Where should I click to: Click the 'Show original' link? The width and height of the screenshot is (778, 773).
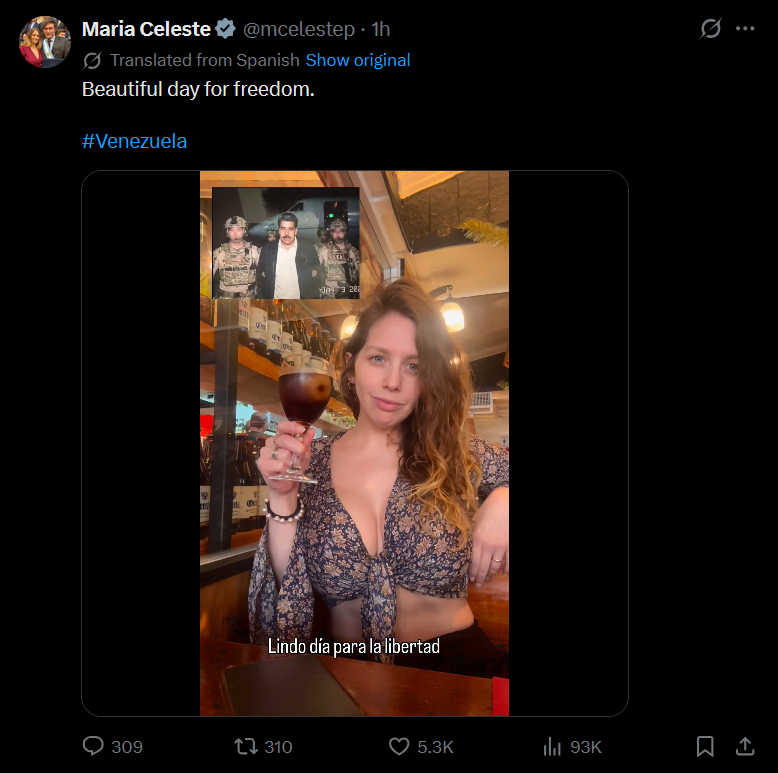tap(358, 60)
